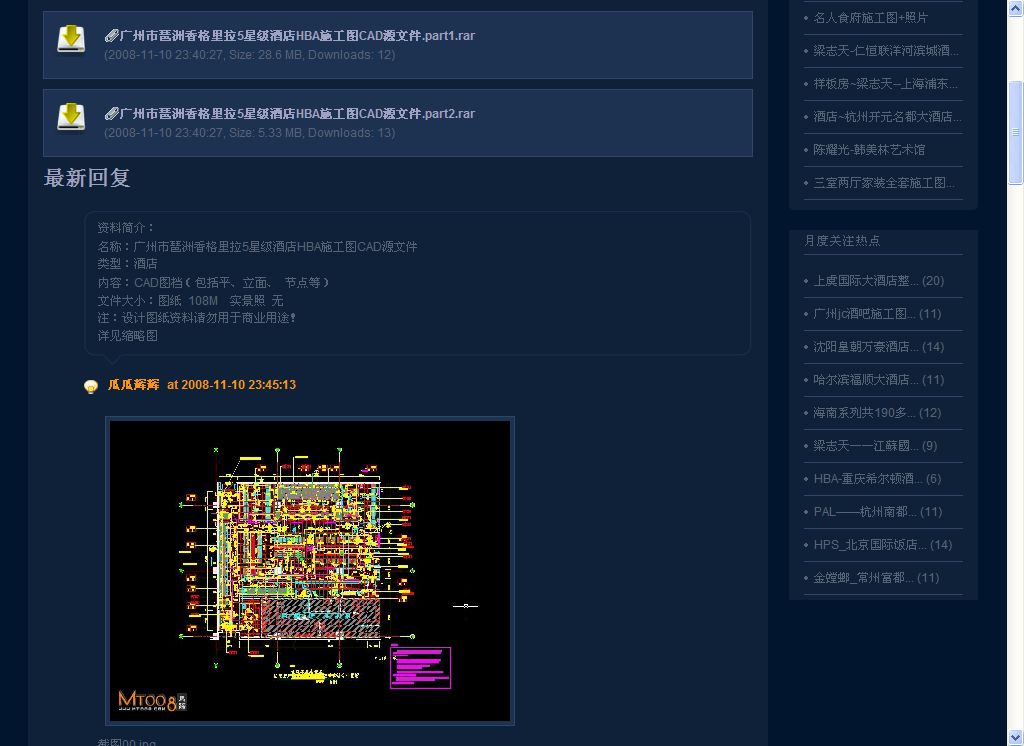Open hot topic 海南系列共190多... (12)
This screenshot has width=1024, height=746.
pyautogui.click(x=877, y=413)
